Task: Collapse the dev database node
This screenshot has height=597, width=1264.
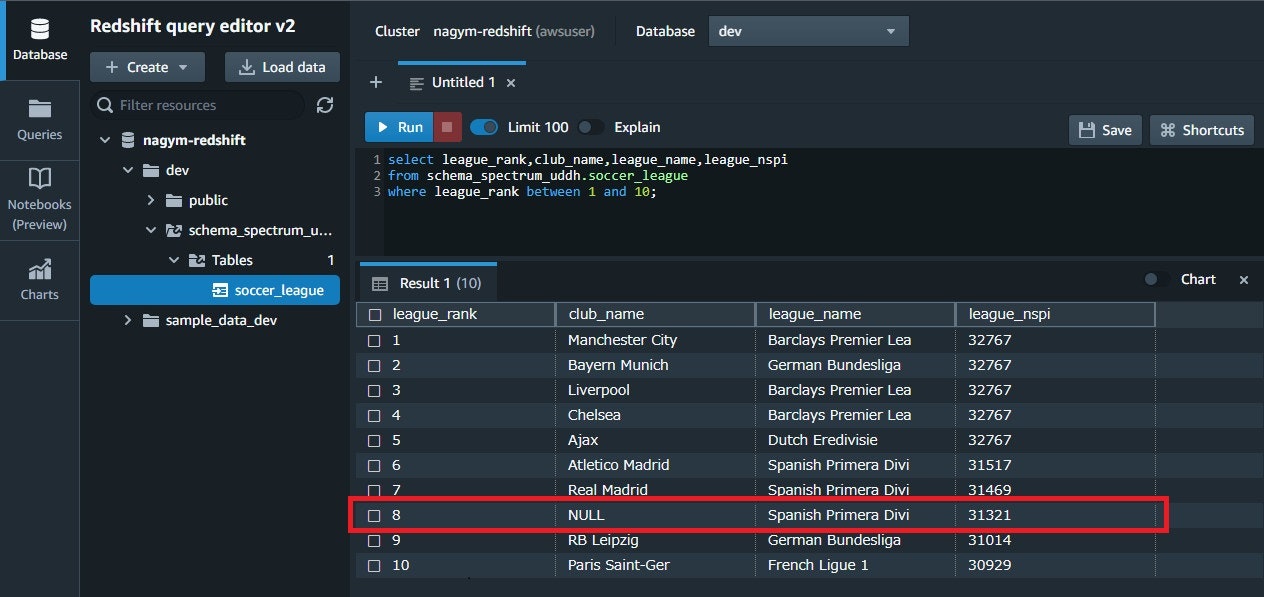Action: coord(128,170)
